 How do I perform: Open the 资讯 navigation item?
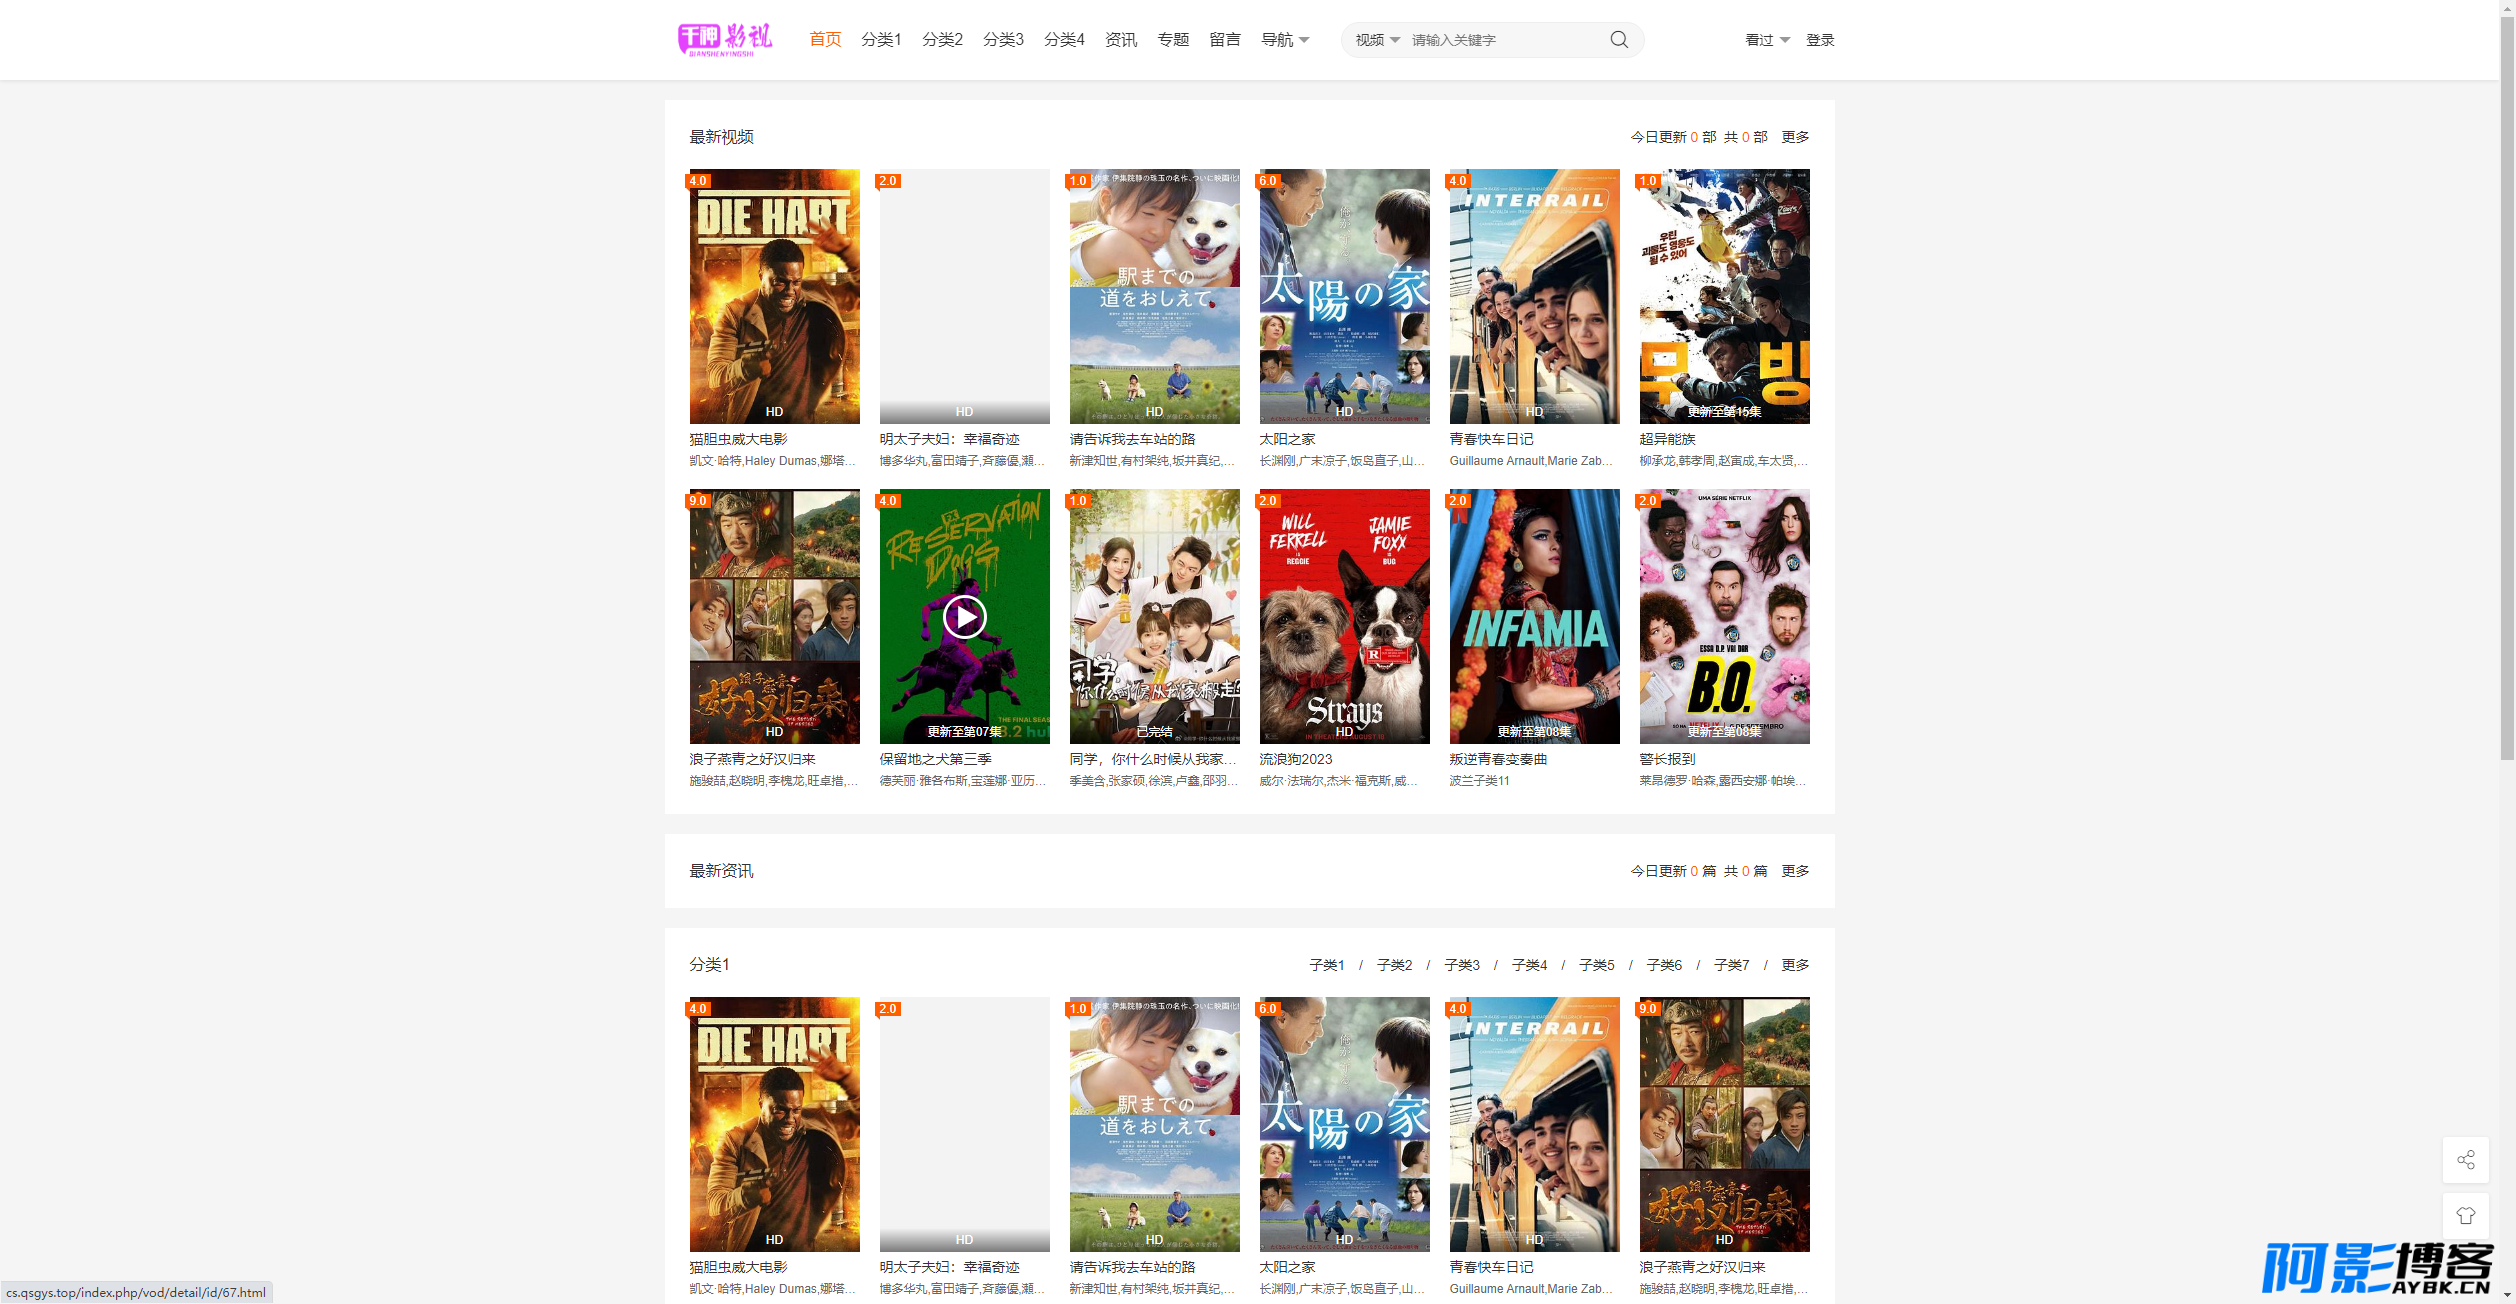[1121, 40]
